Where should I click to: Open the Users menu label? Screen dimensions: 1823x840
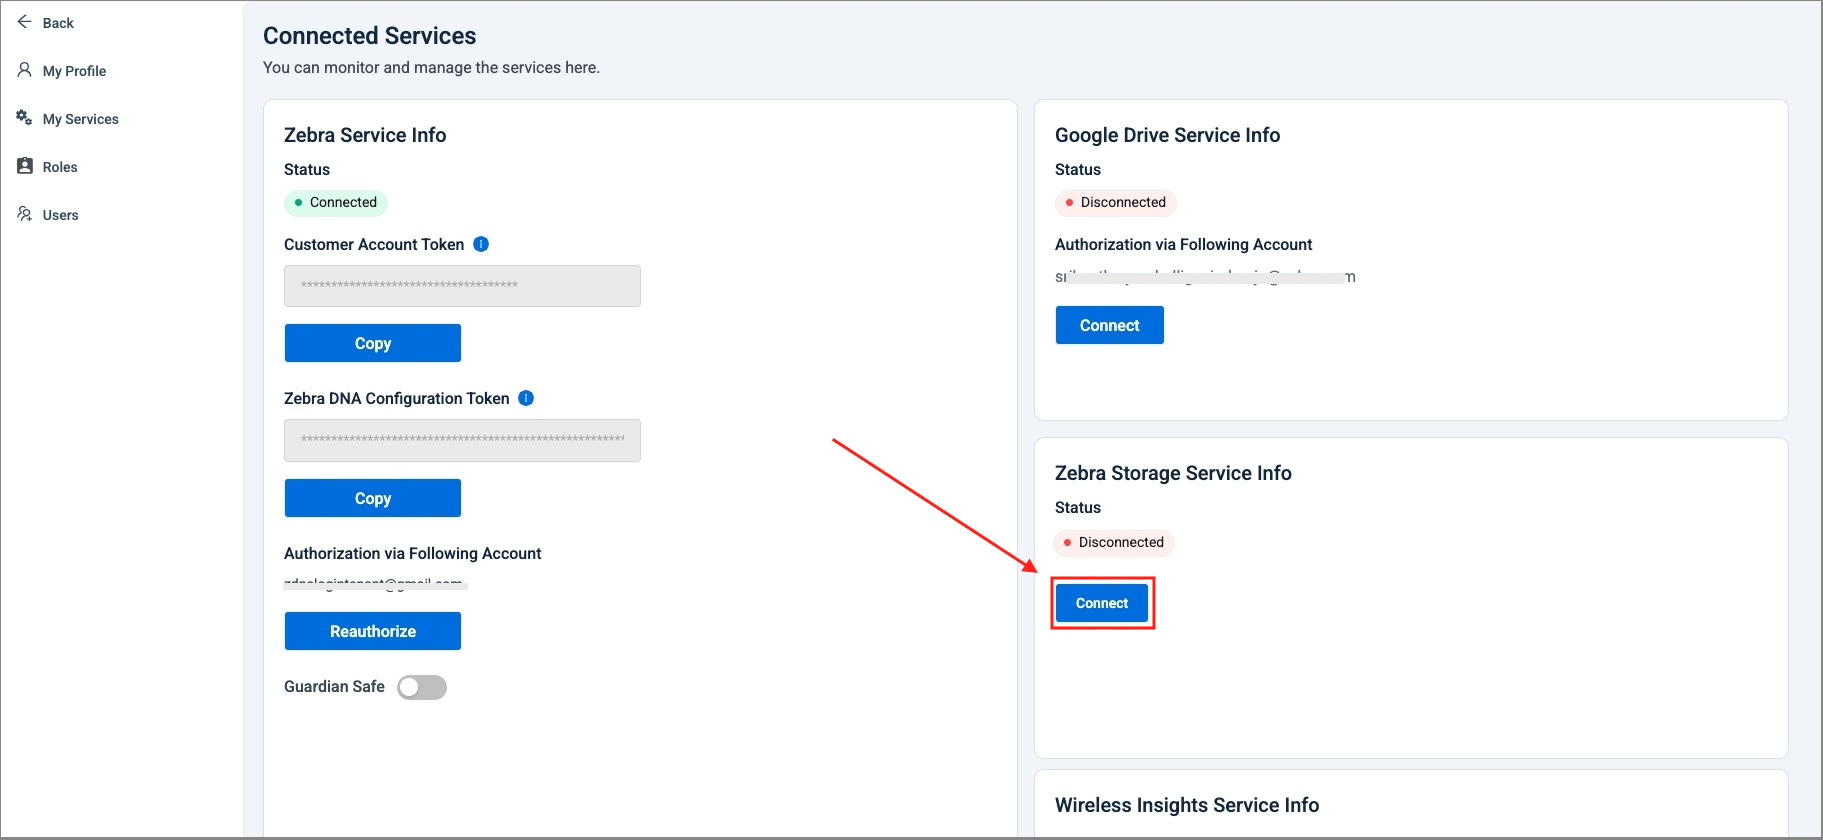pyautogui.click(x=60, y=215)
